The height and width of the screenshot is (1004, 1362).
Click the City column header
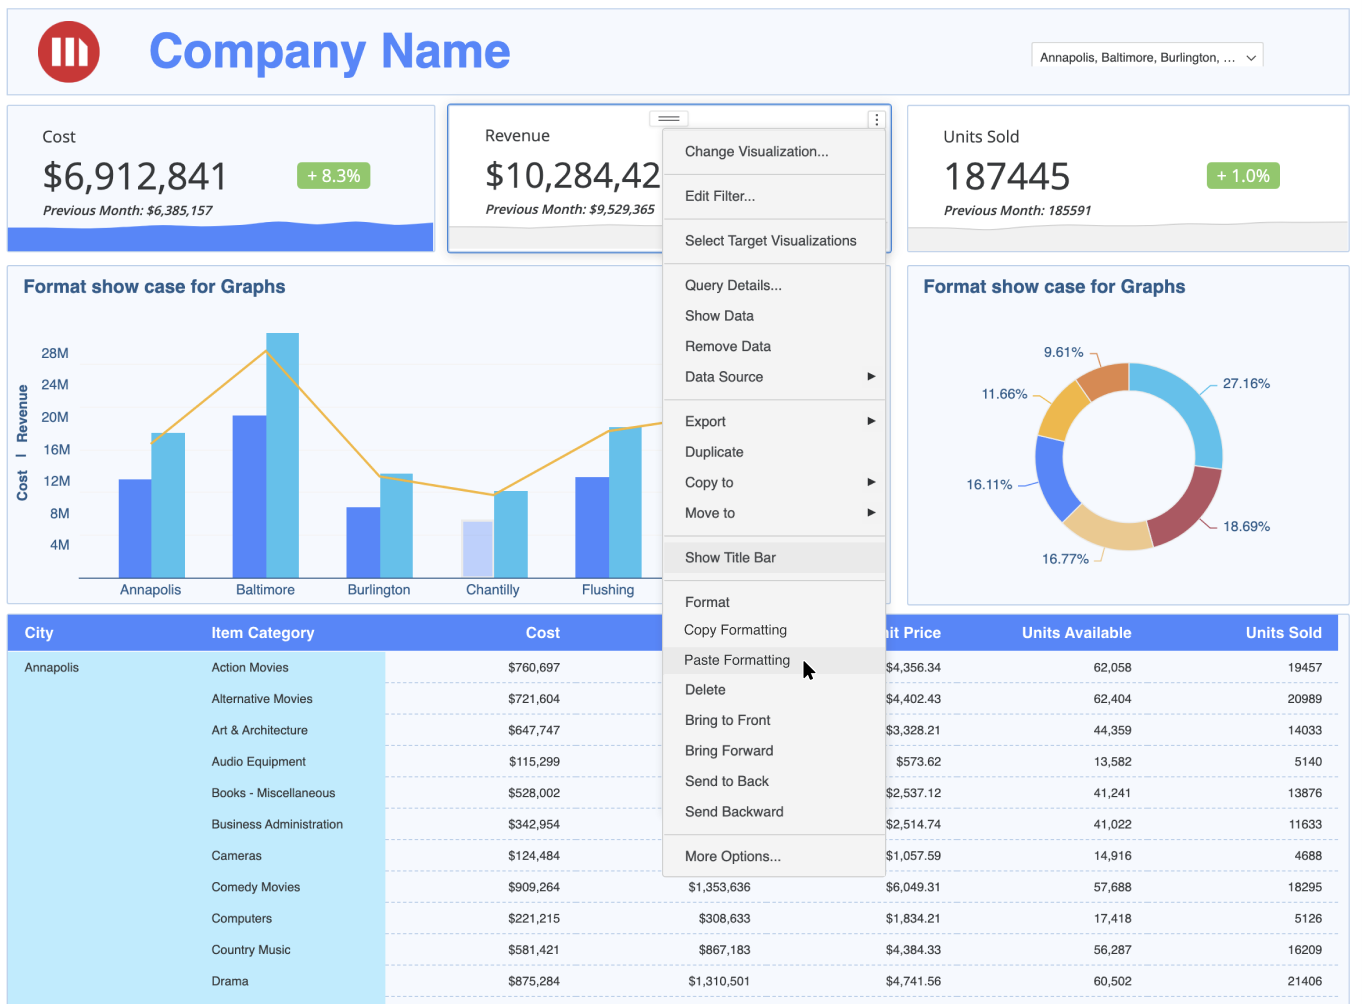(x=39, y=633)
